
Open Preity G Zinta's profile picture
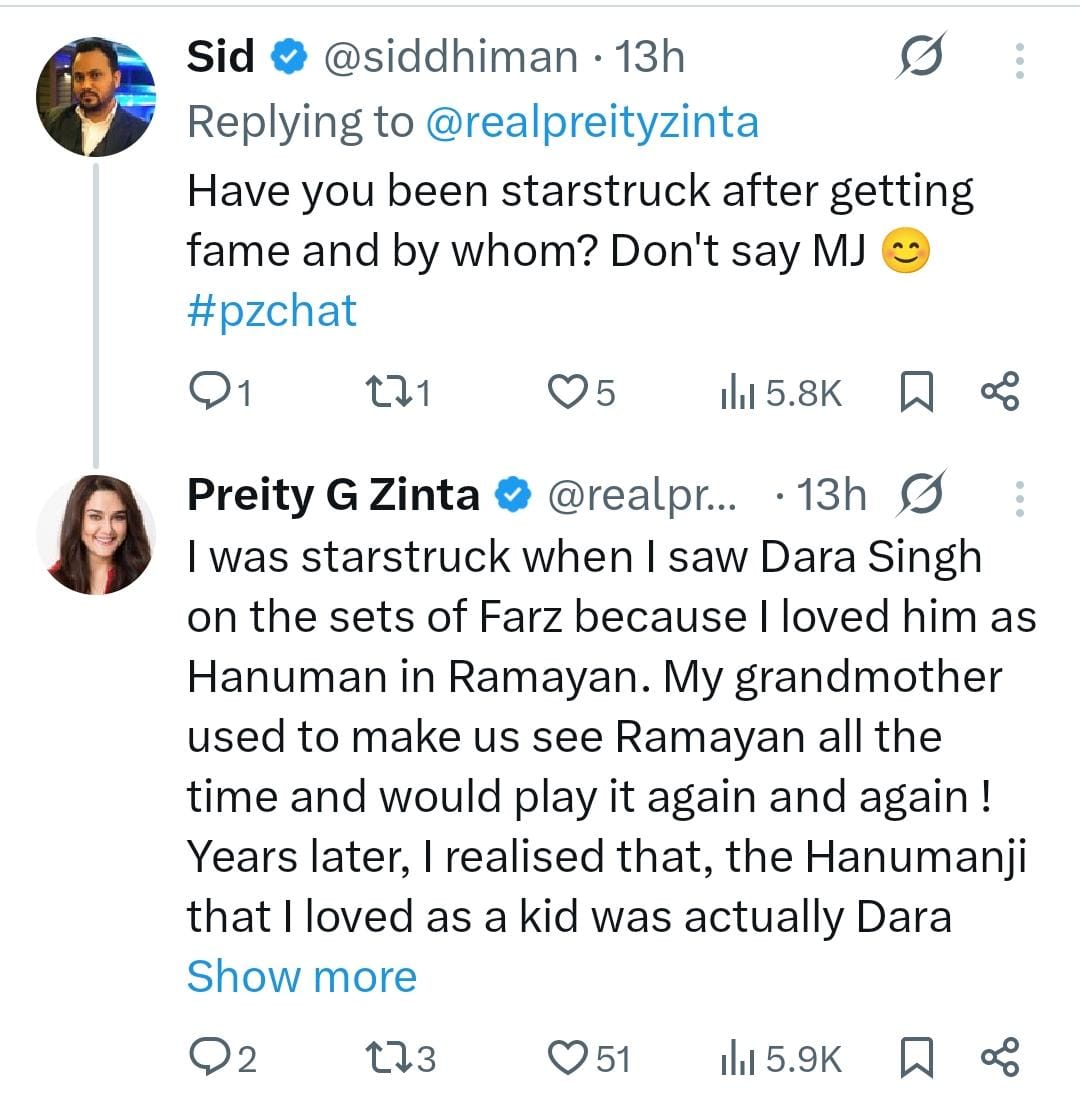point(96,534)
